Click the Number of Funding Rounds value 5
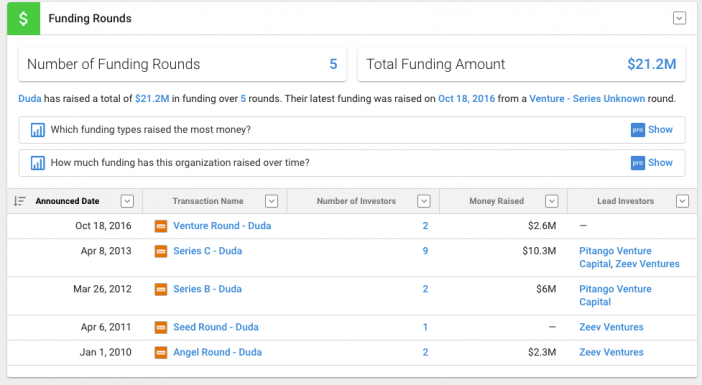Viewport: 702px width, 385px height. [x=333, y=64]
